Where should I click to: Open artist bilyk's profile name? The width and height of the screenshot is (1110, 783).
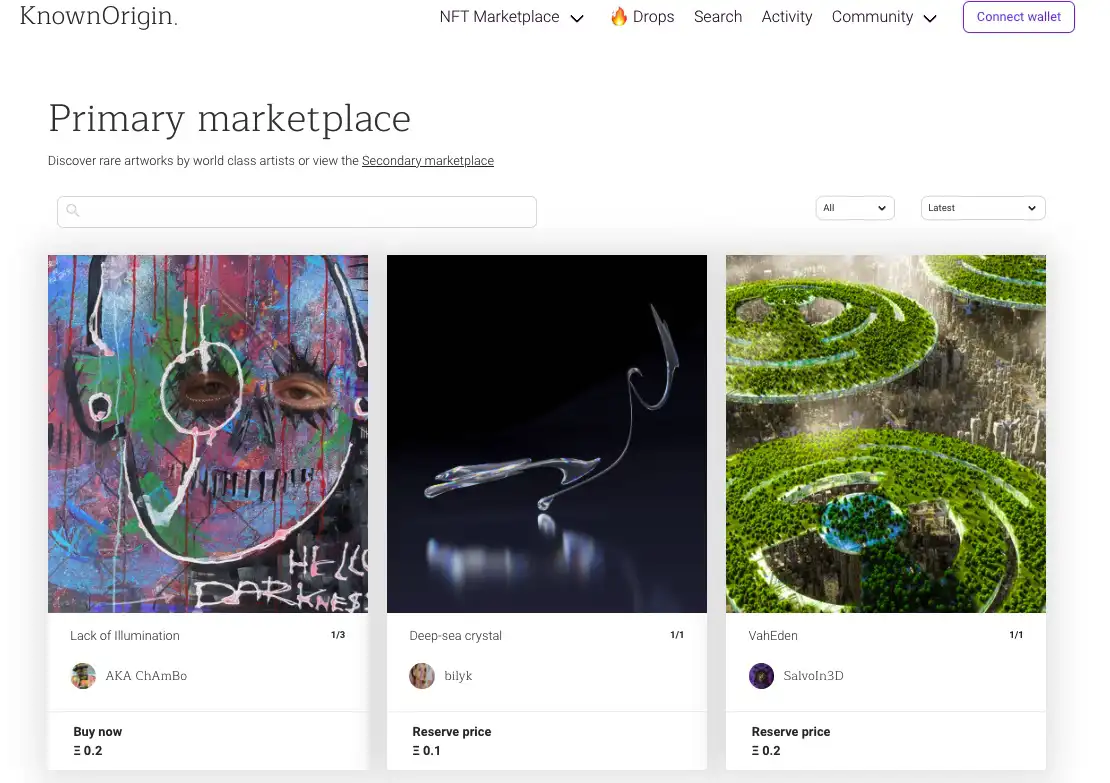click(x=458, y=676)
